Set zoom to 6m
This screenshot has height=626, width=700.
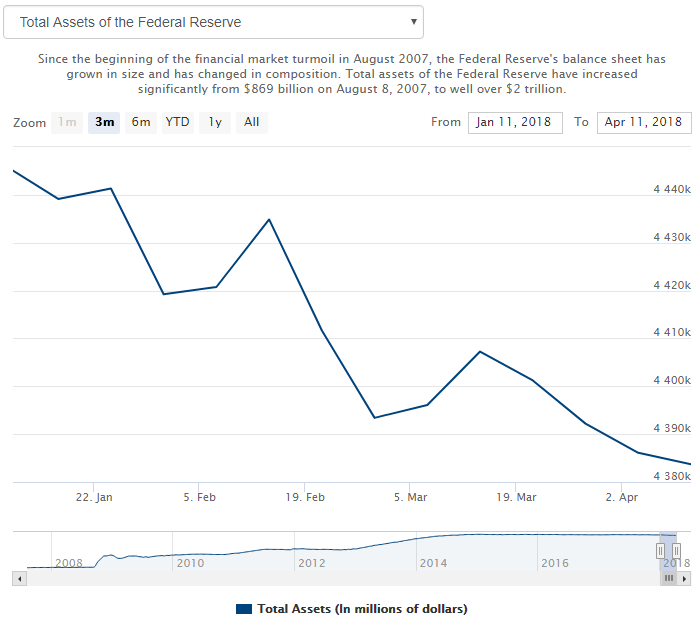click(x=141, y=122)
